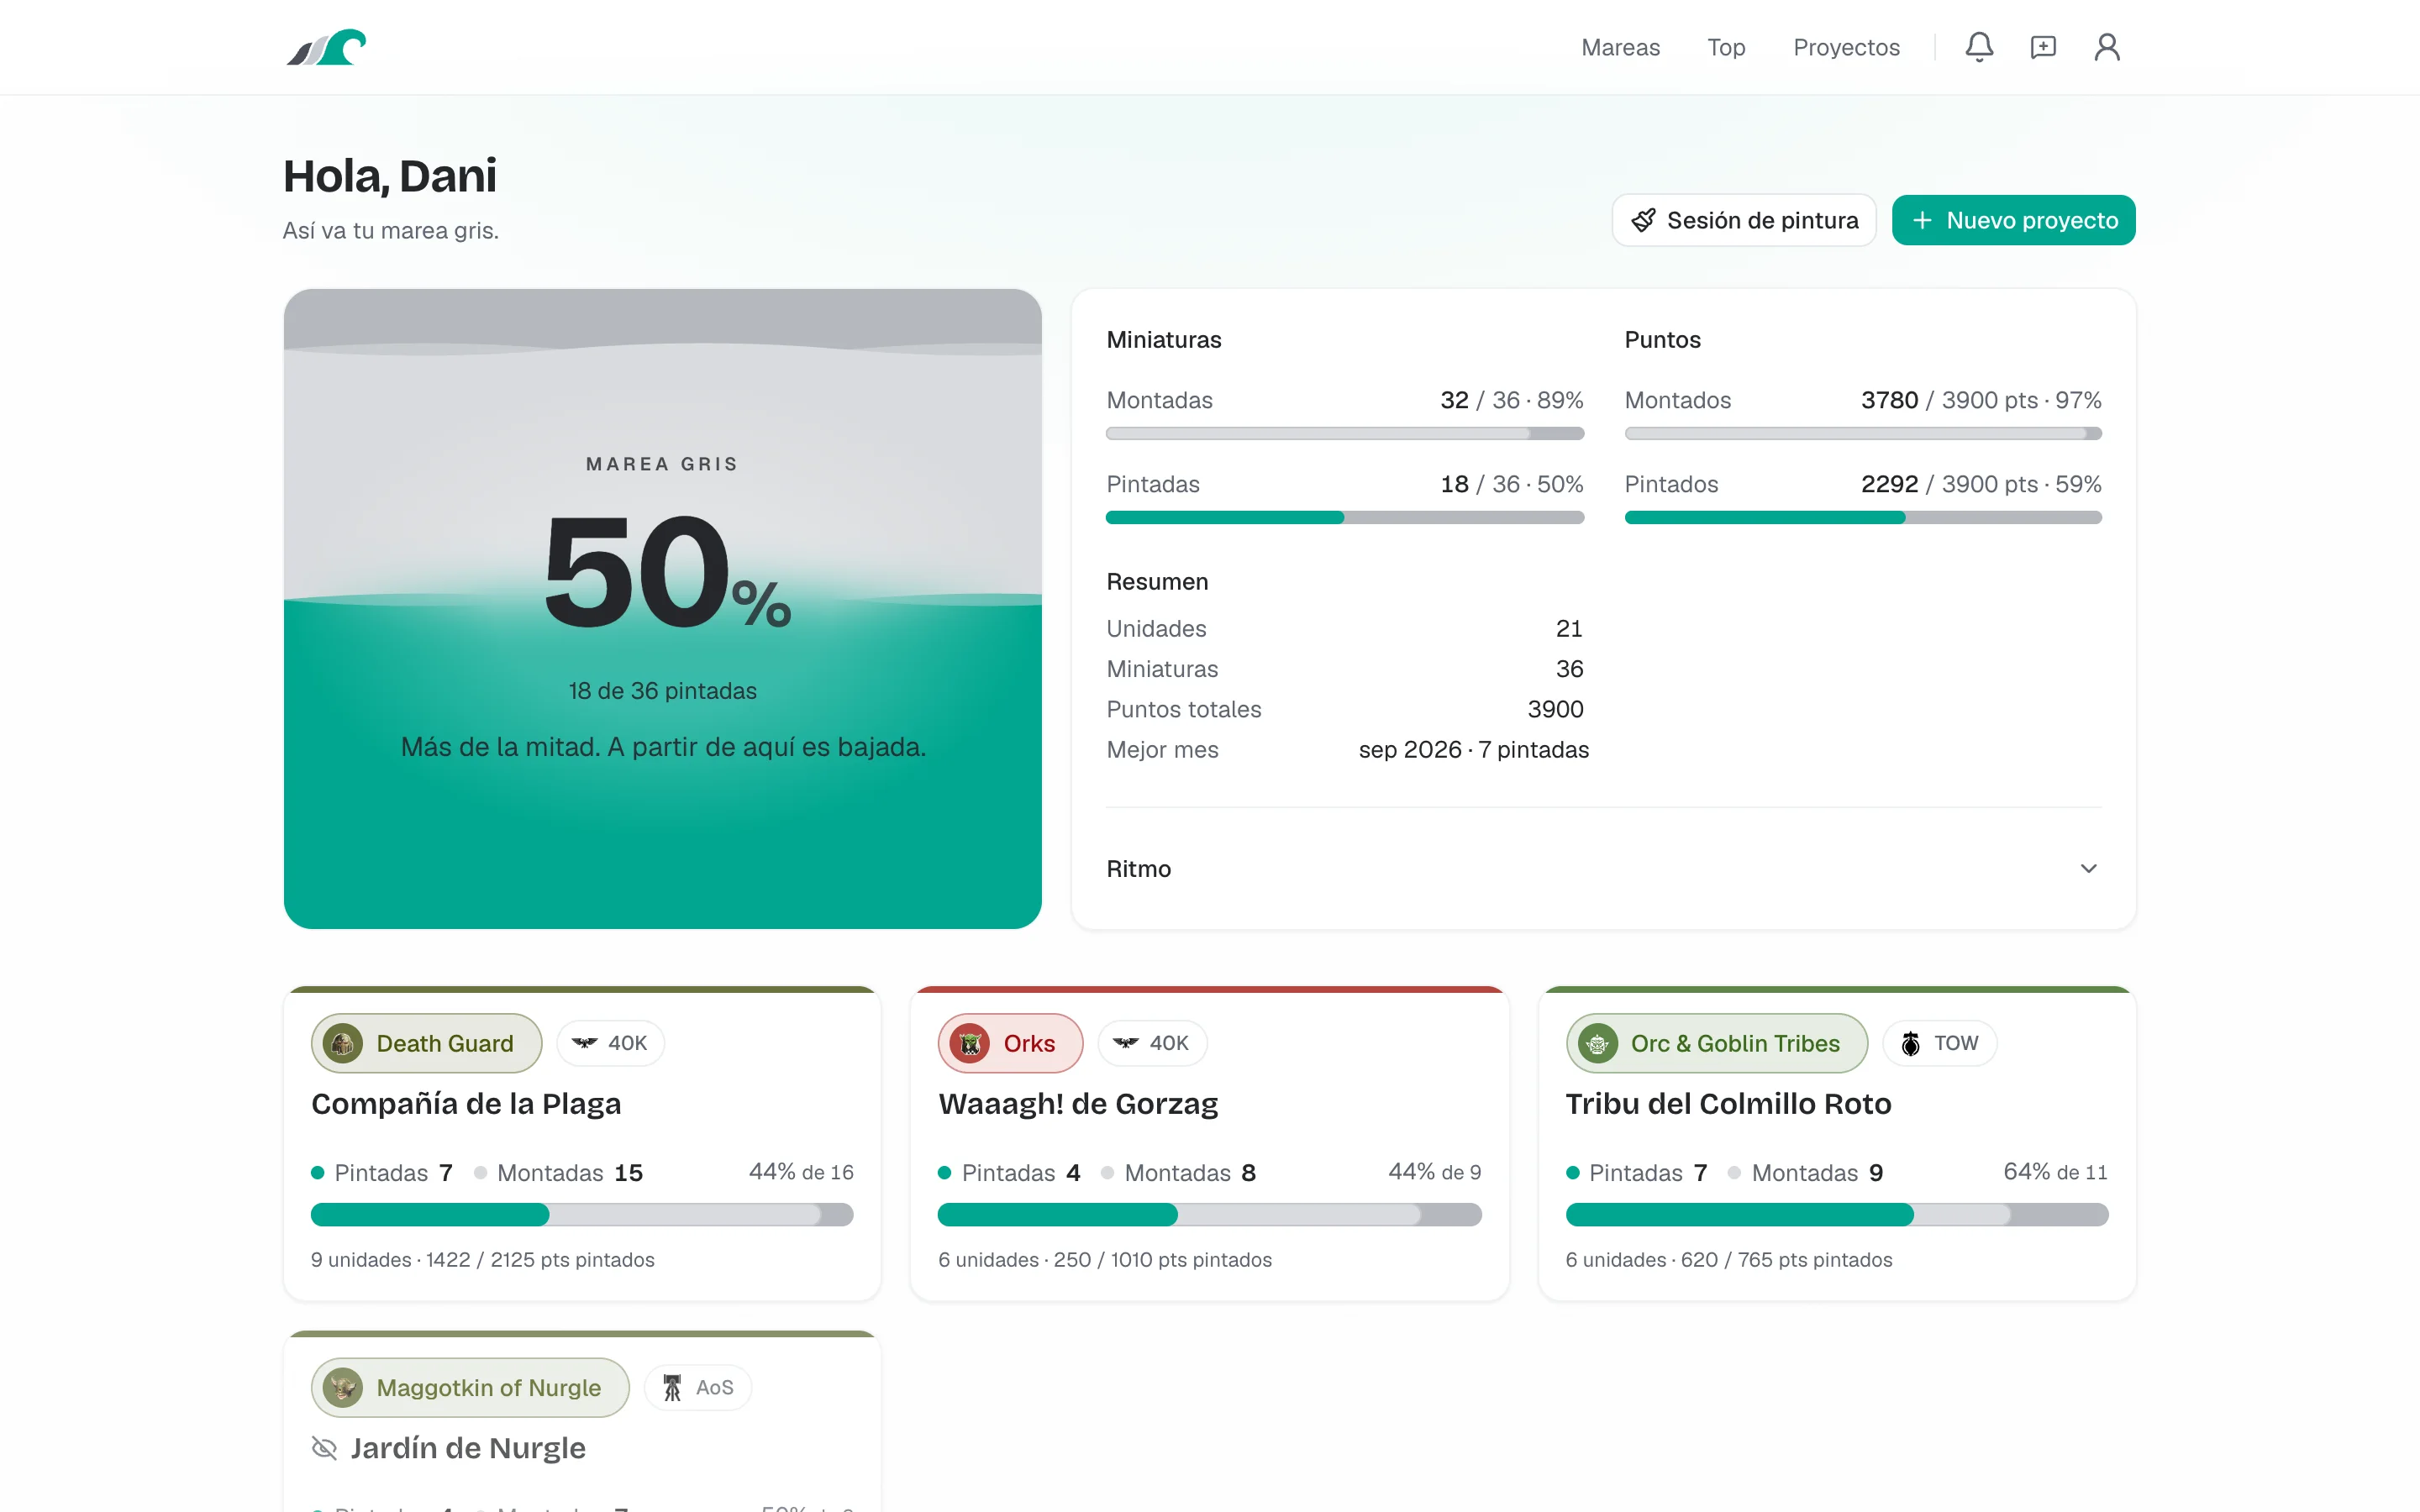Open the Top nav item
2420x1512 pixels.
[1726, 47]
